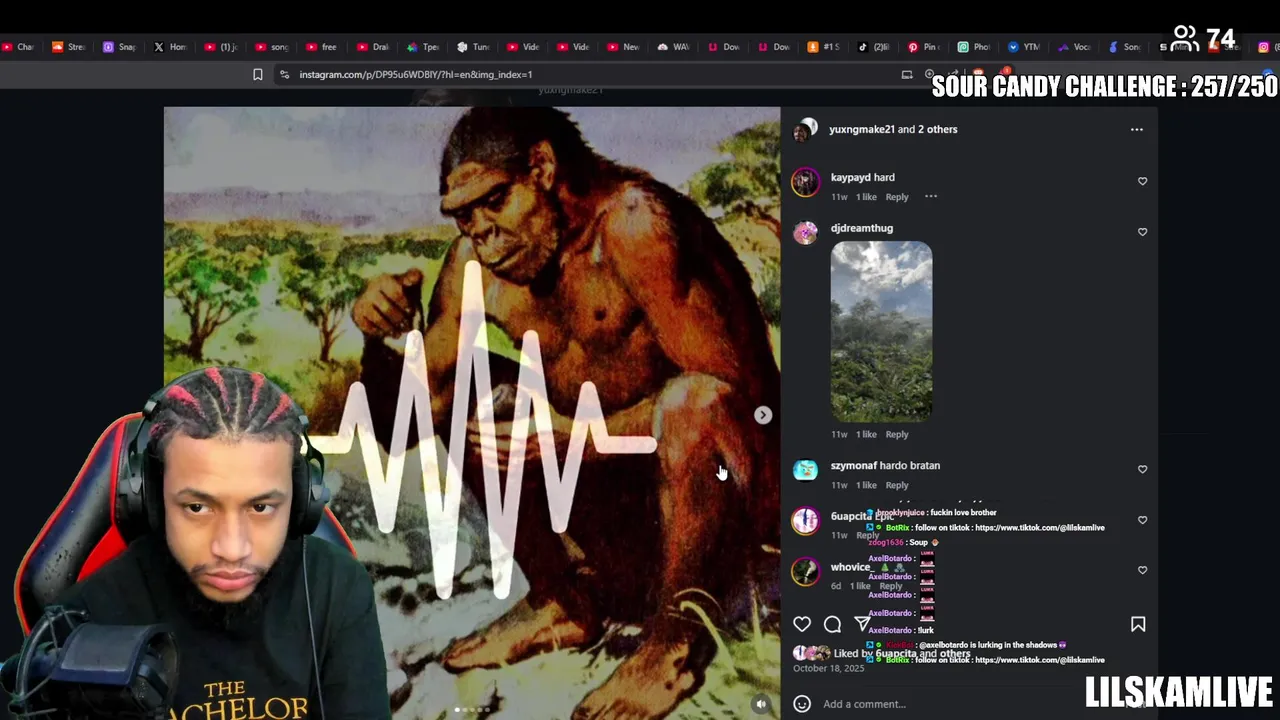This screenshot has width=1280, height=720.
Task: Open szymonaf username link
Action: [x=854, y=465]
